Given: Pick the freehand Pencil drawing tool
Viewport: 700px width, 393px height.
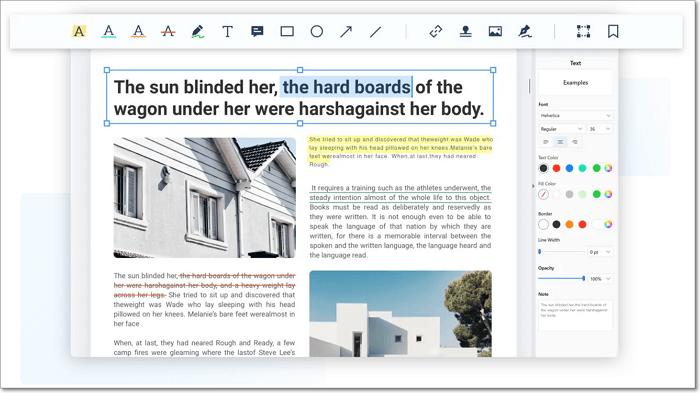Looking at the screenshot, I should 197,31.
